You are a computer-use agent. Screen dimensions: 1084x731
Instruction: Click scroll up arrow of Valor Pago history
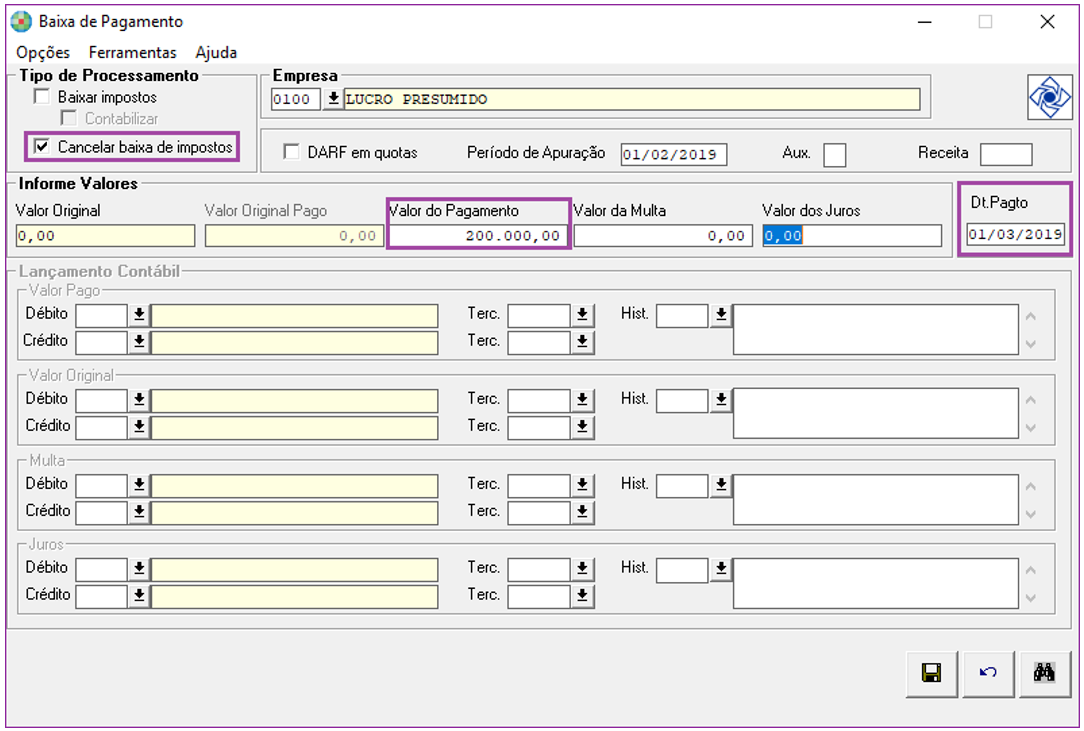click(1031, 317)
